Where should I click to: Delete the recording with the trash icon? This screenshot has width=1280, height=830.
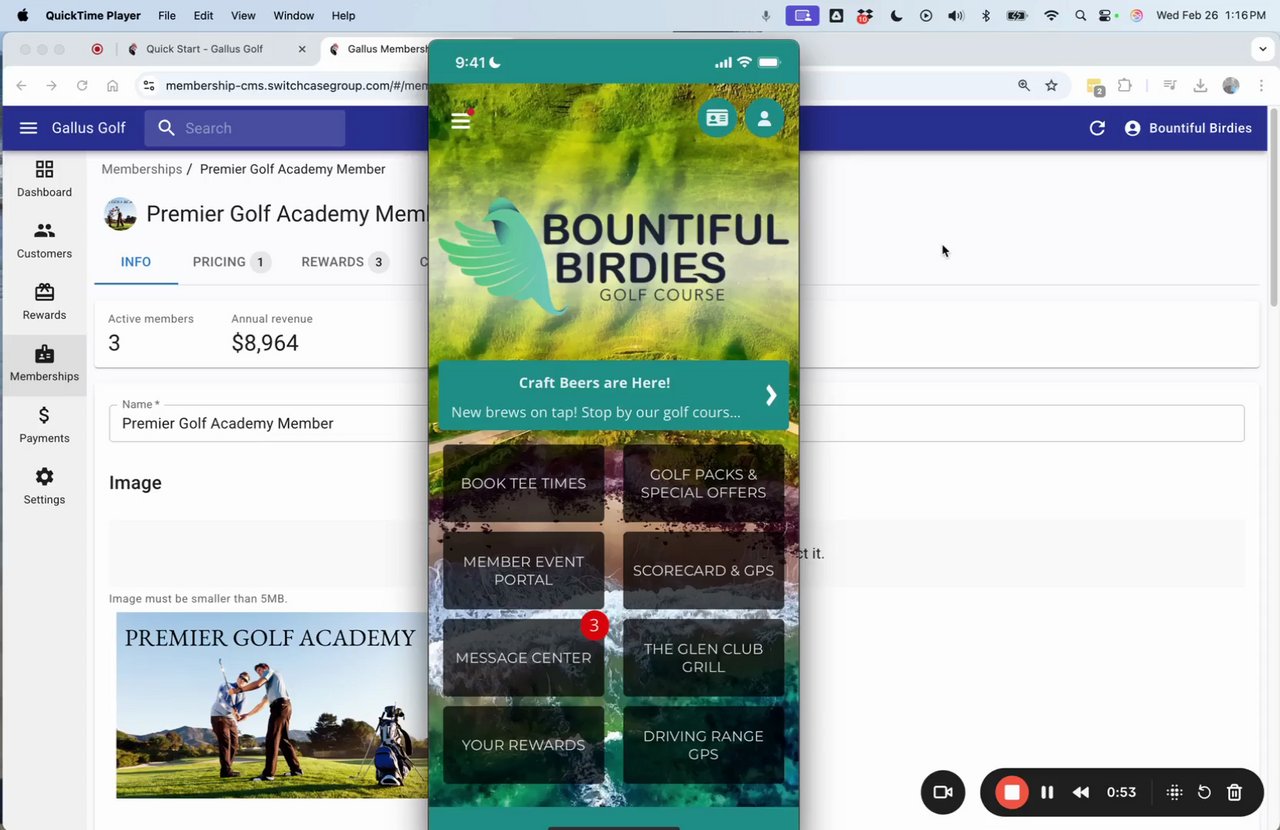(x=1234, y=792)
